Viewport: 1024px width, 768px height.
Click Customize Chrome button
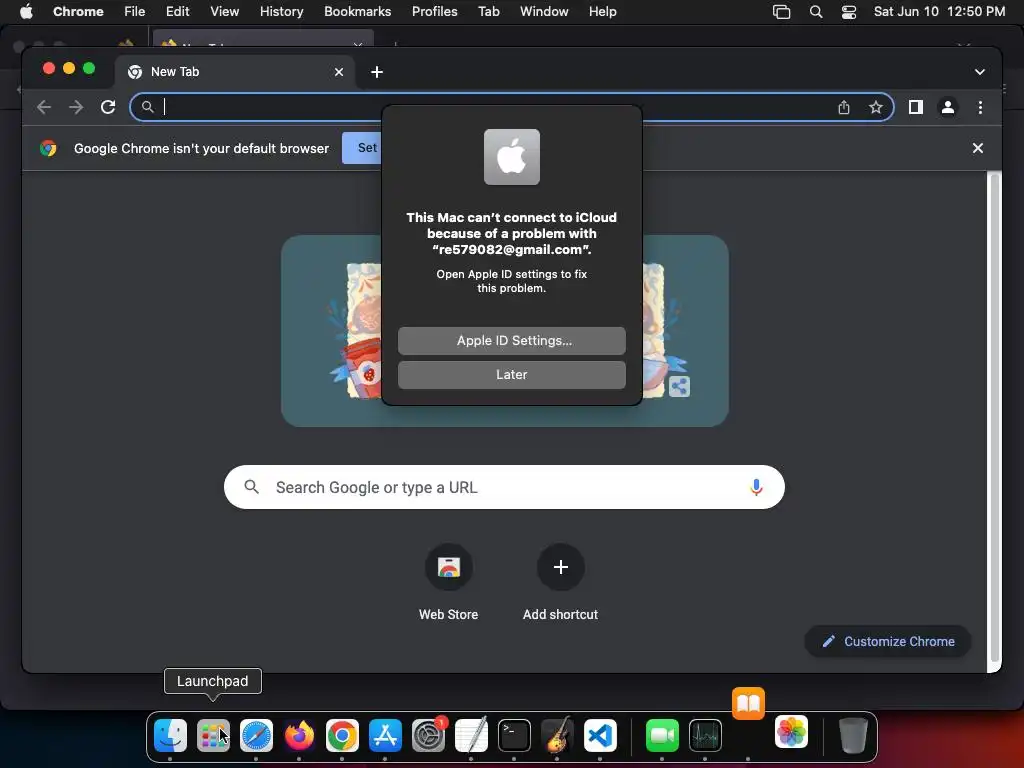click(x=888, y=641)
